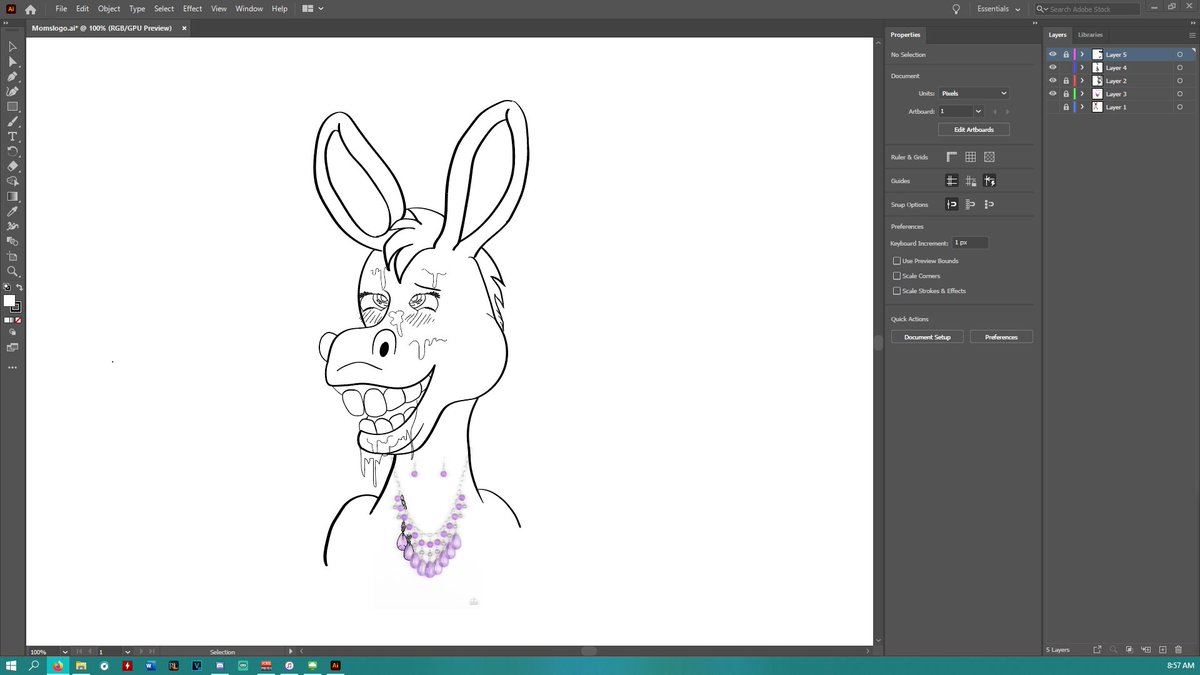Click the Edit Artboards button
1200x675 pixels.
coord(974,130)
